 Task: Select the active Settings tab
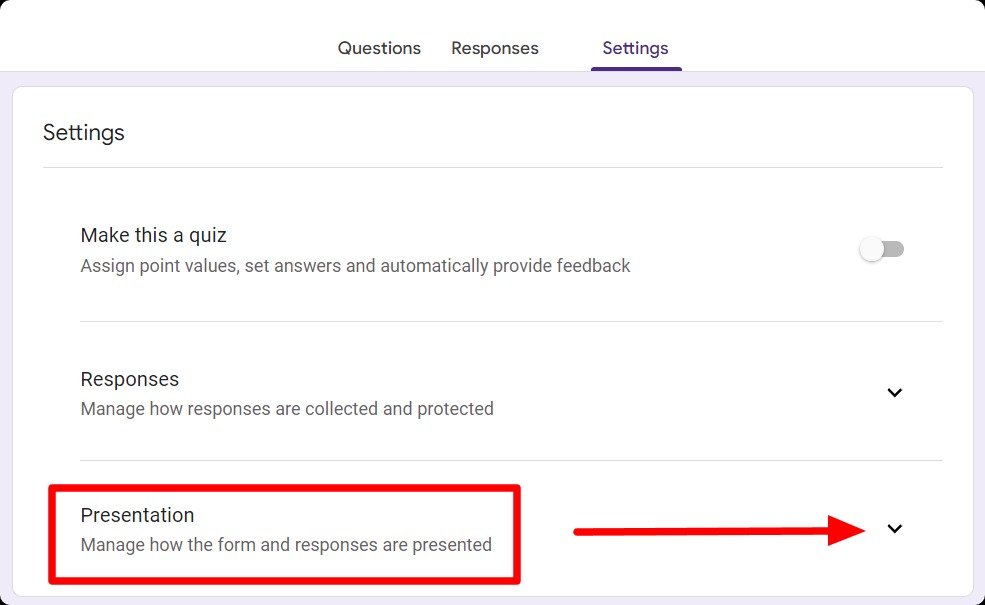pyautogui.click(x=635, y=47)
